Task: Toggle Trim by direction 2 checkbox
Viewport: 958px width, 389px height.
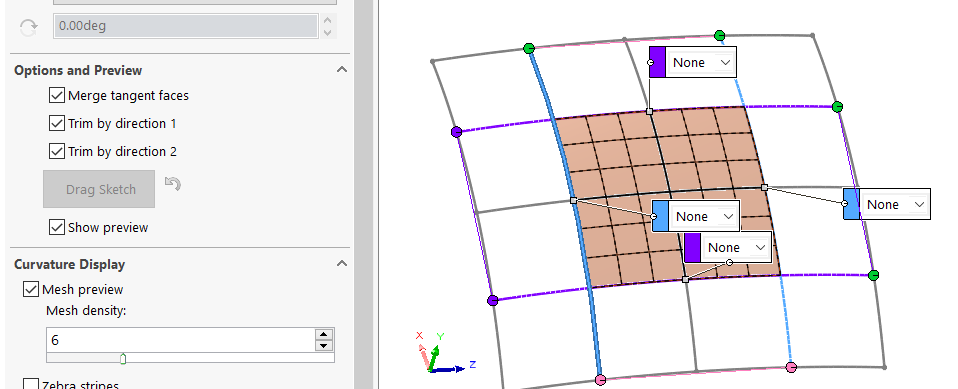Action: [x=57, y=151]
